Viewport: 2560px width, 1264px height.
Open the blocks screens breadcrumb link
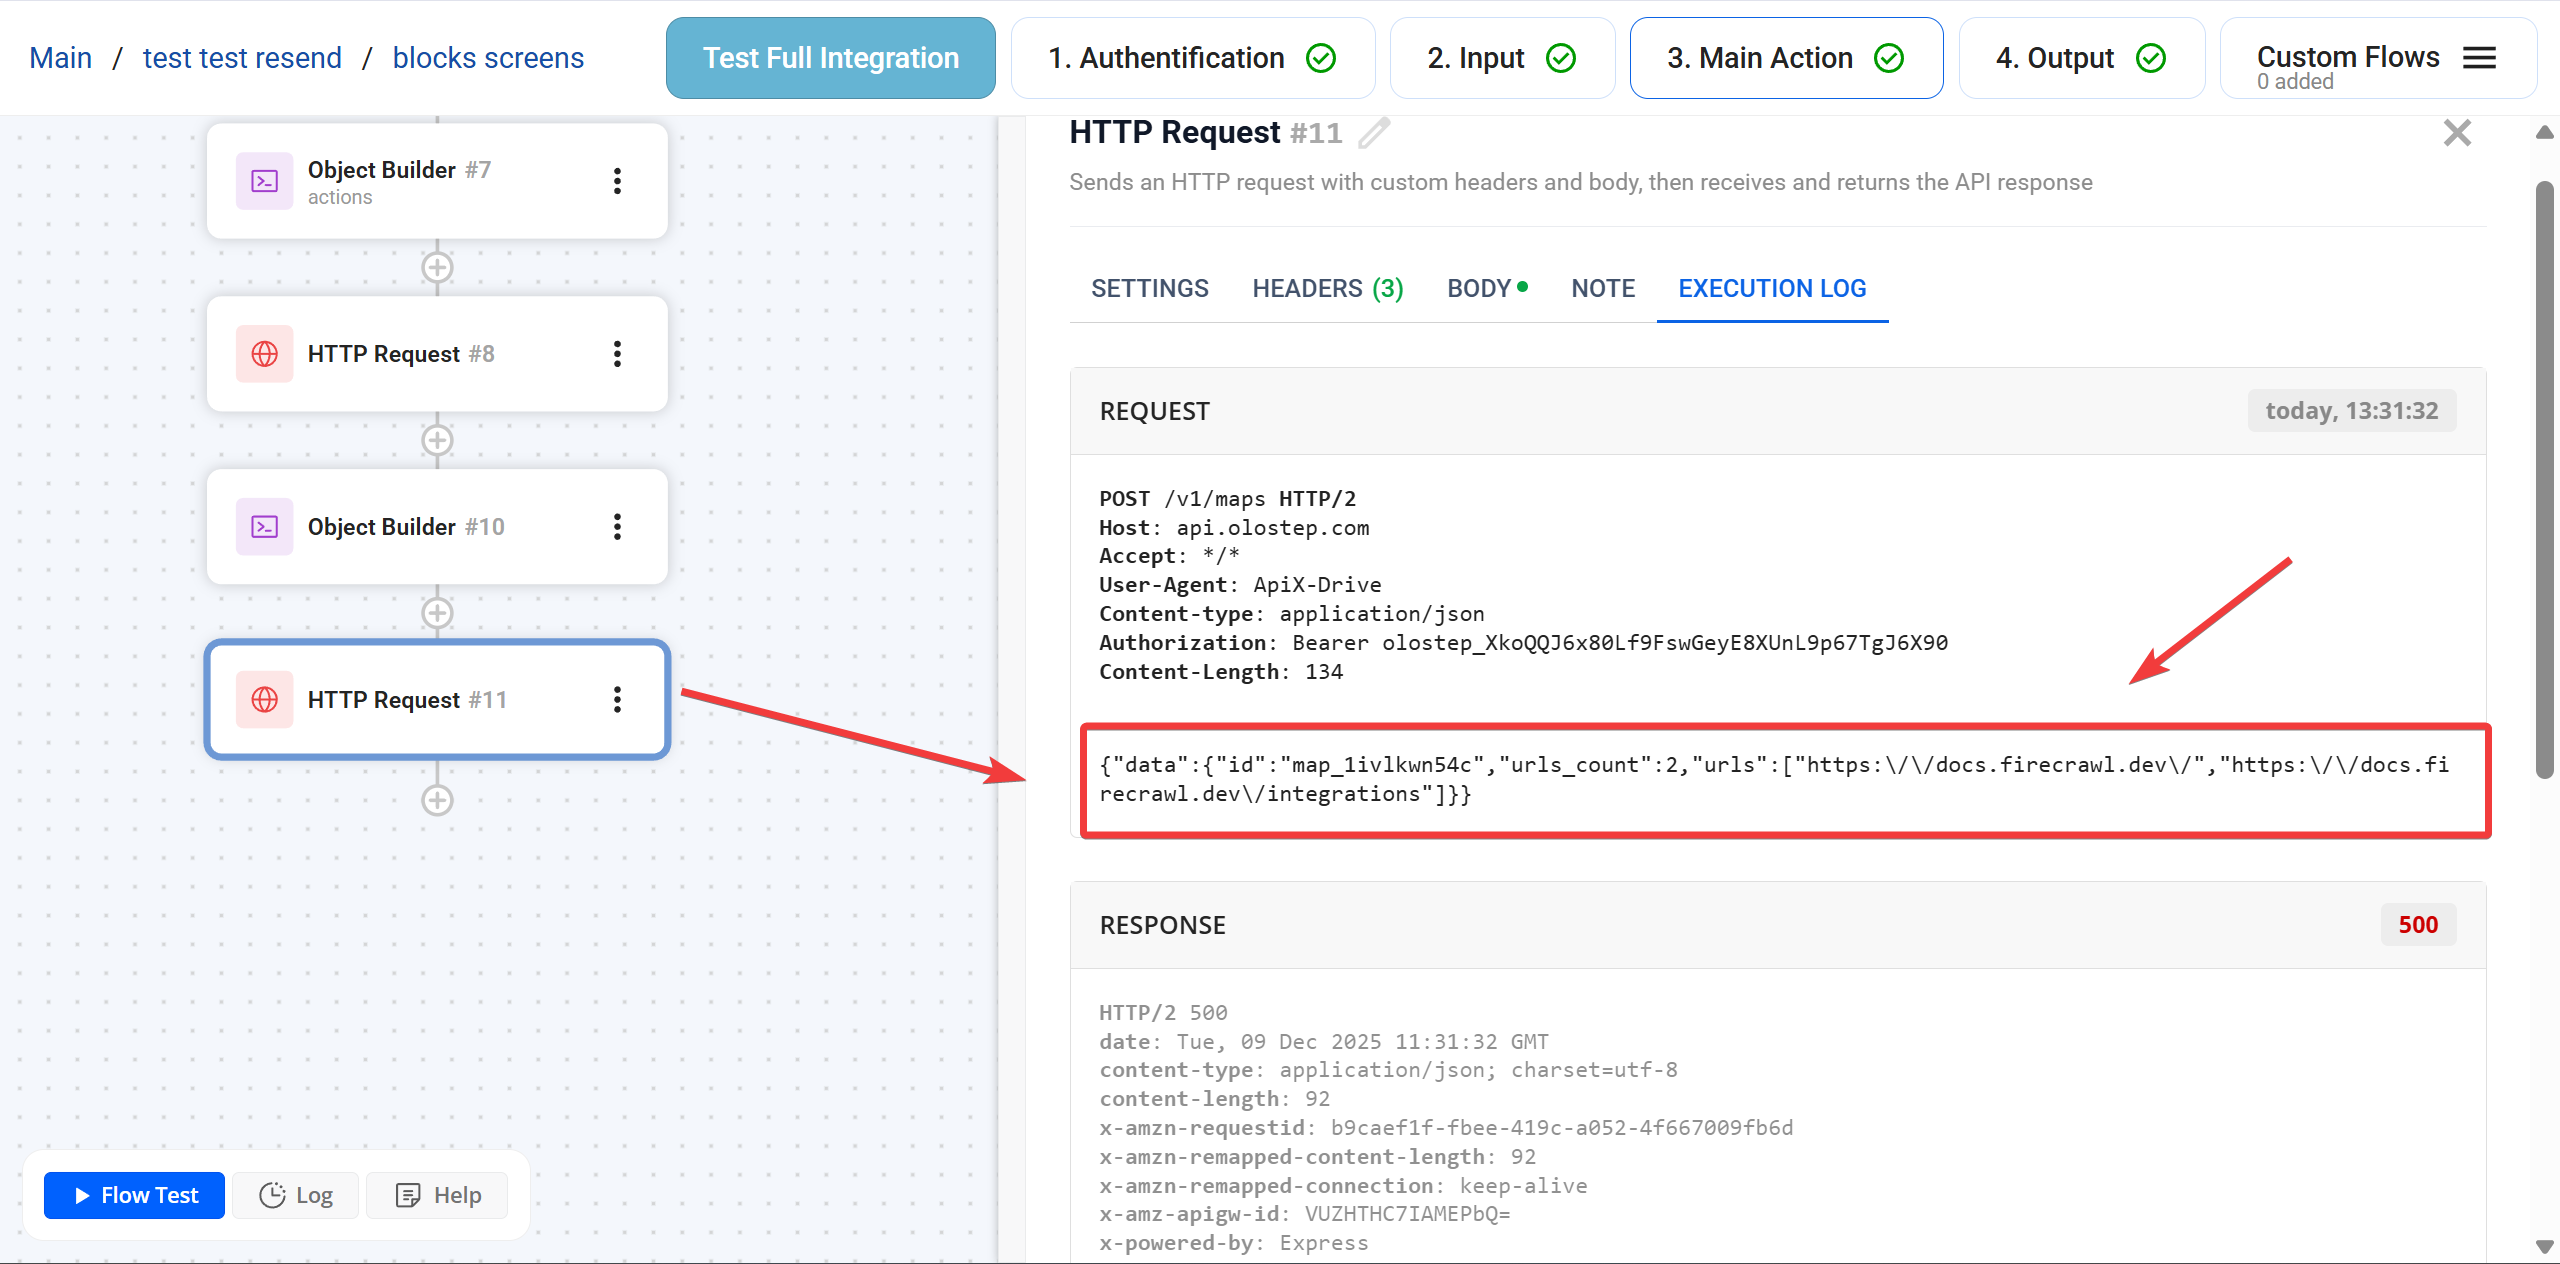pyautogui.click(x=488, y=58)
